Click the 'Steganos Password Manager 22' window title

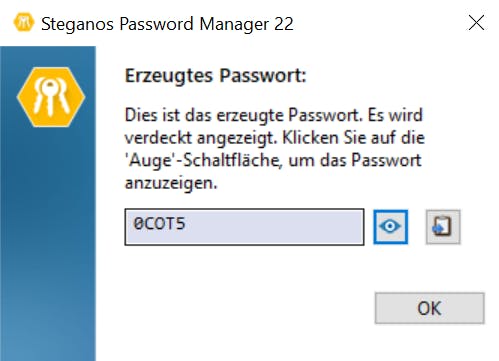coord(167,24)
